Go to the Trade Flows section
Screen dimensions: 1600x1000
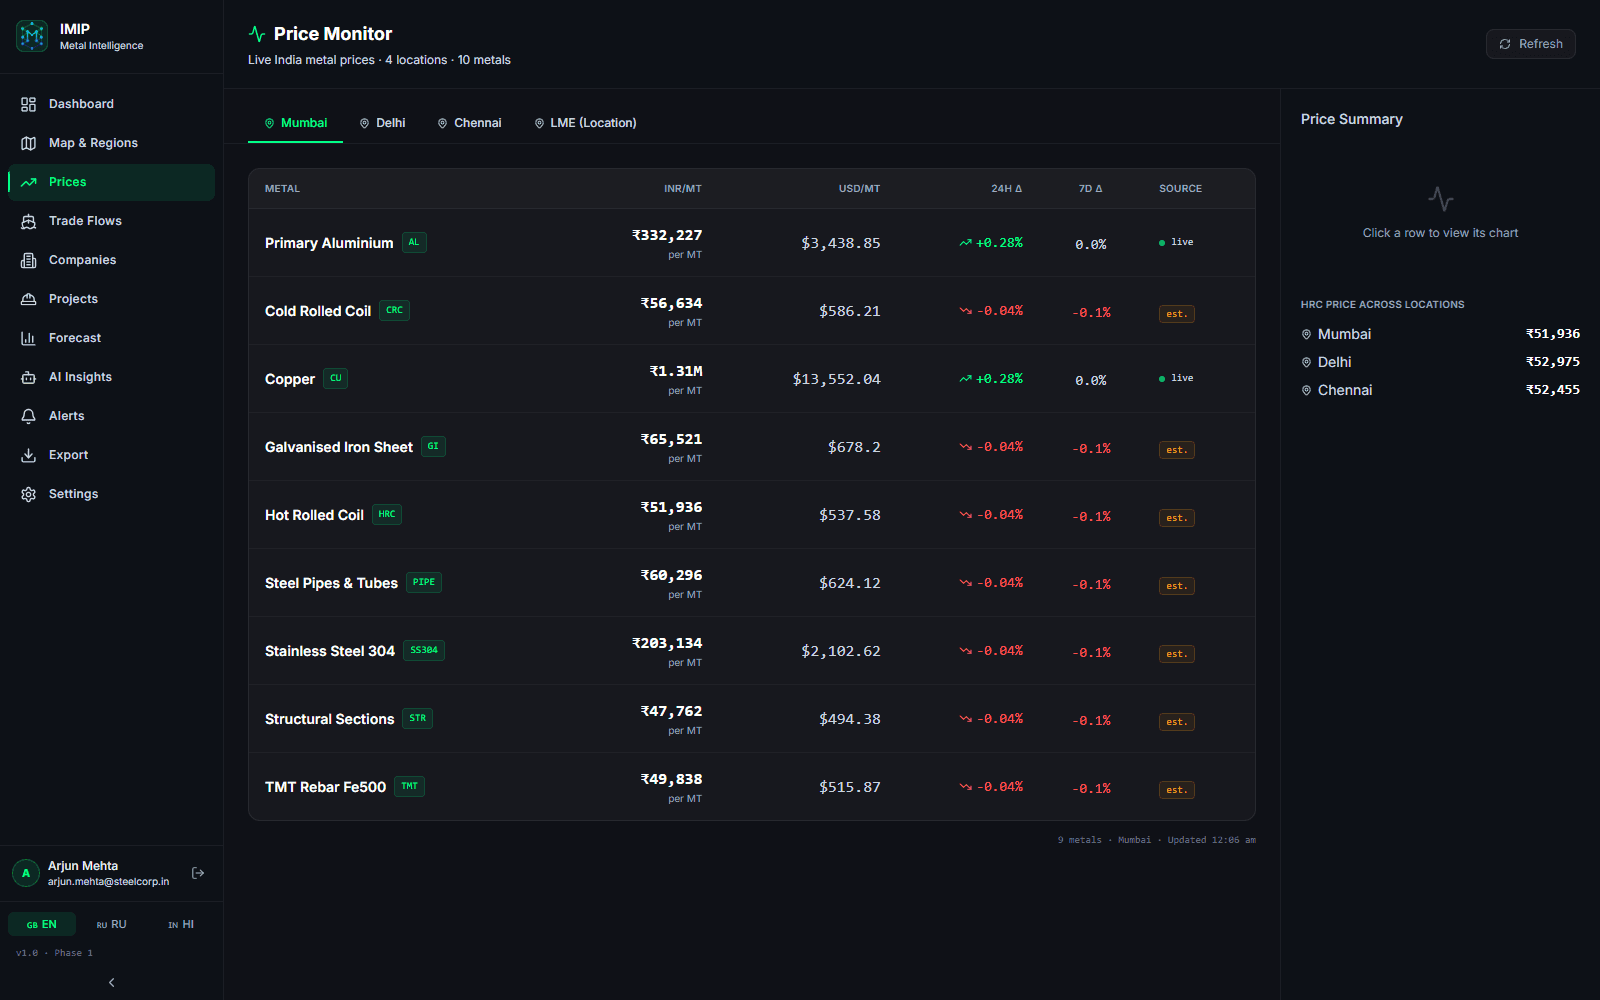coord(111,221)
